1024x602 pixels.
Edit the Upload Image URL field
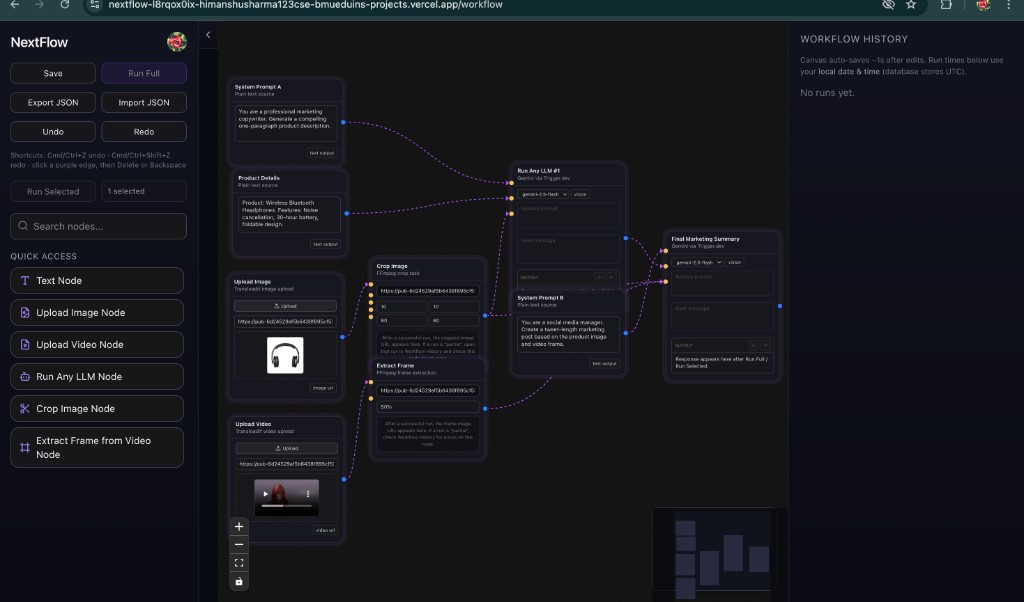285,321
